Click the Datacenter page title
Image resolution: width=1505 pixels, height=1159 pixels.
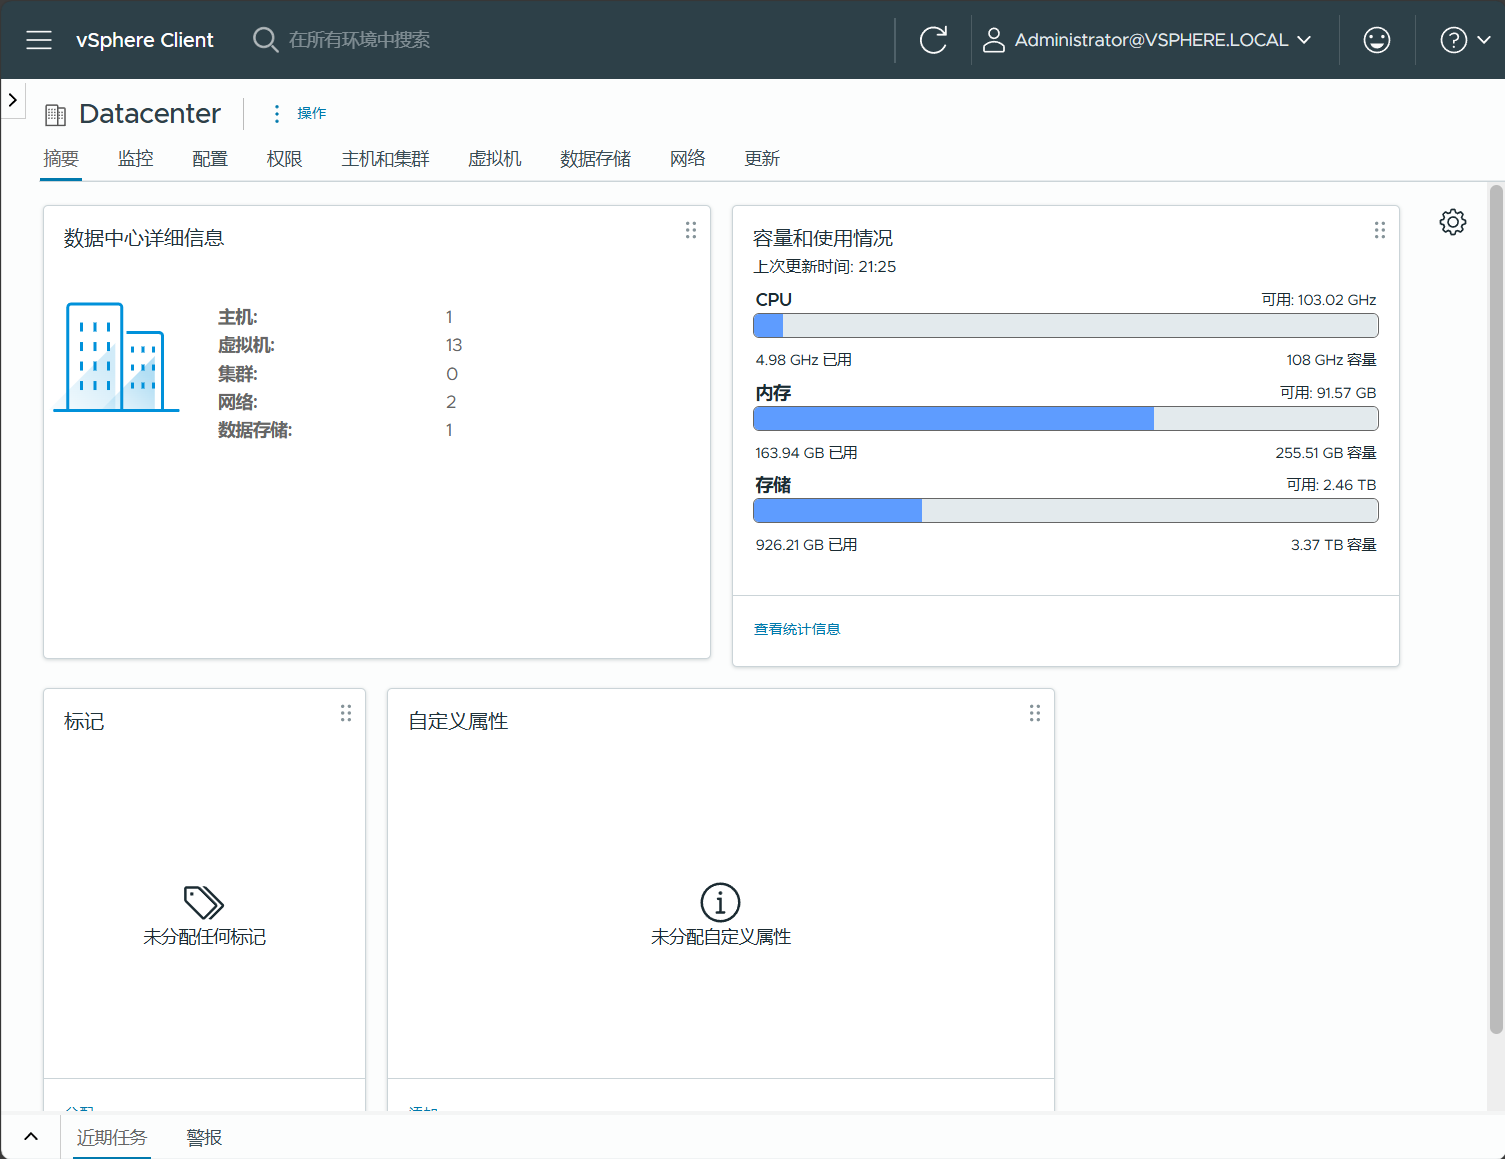150,114
